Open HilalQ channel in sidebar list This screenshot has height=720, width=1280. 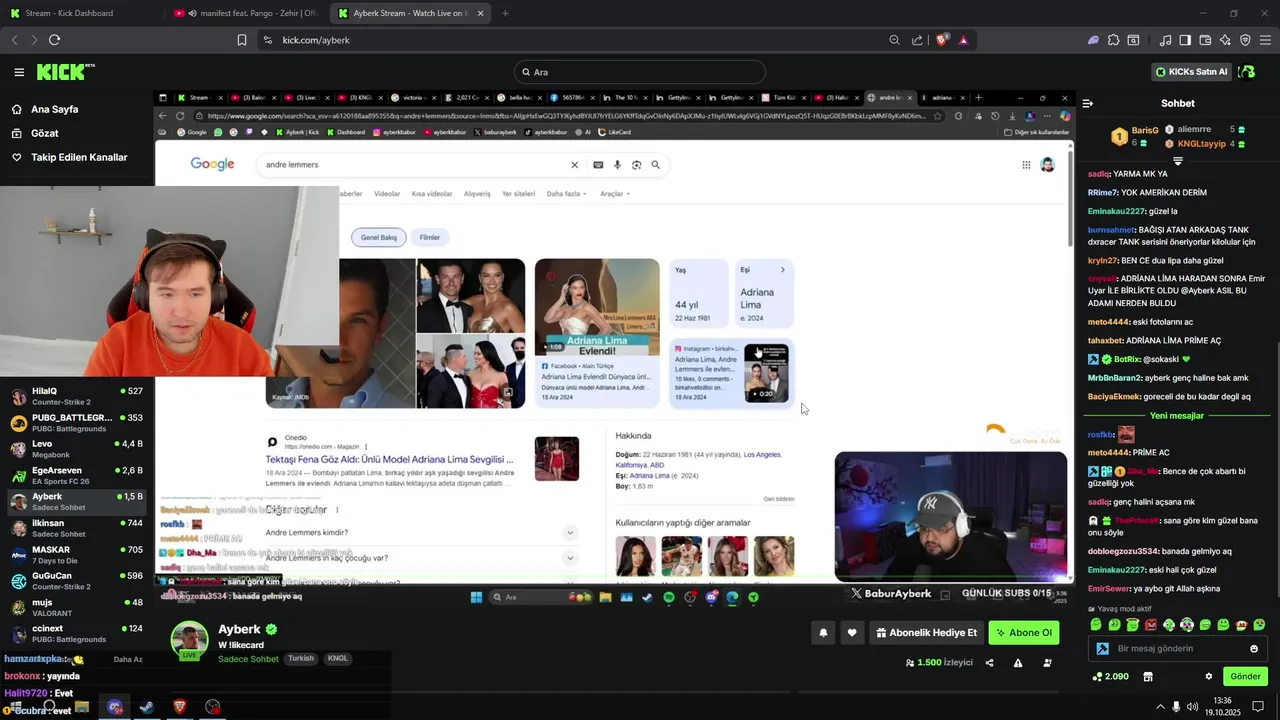pyautogui.click(x=77, y=396)
